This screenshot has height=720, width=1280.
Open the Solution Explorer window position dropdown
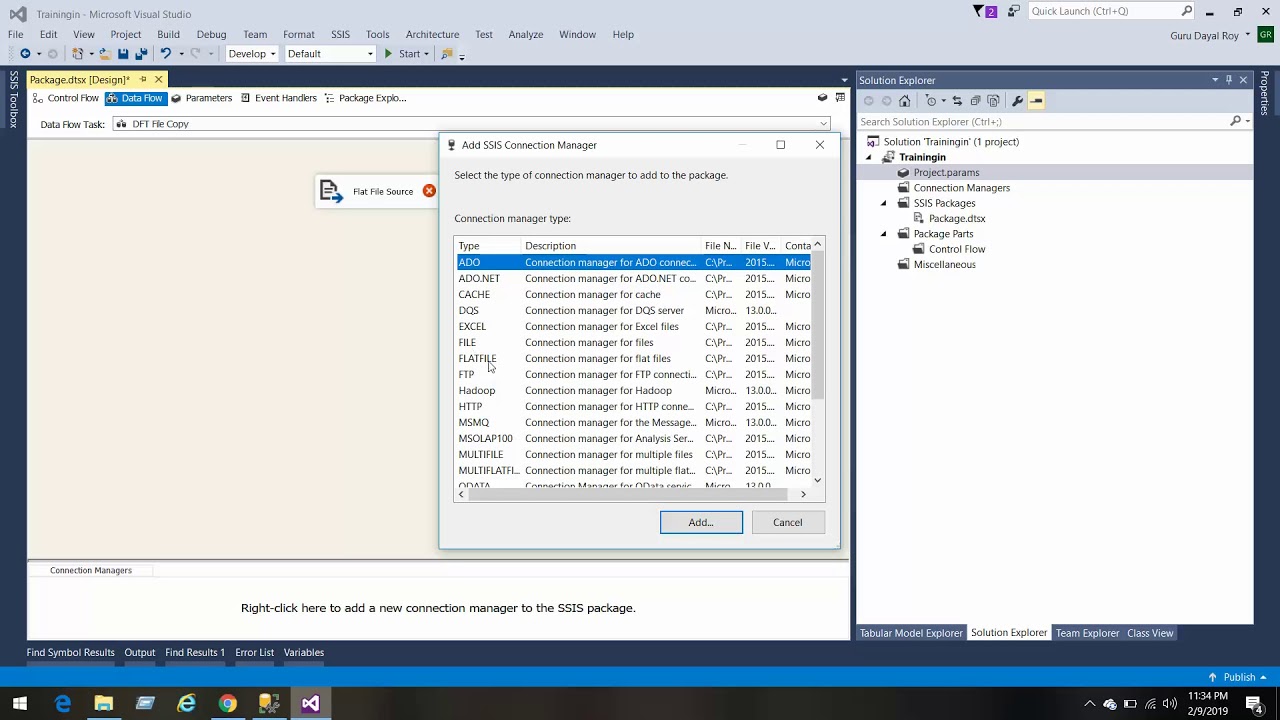click(1215, 80)
